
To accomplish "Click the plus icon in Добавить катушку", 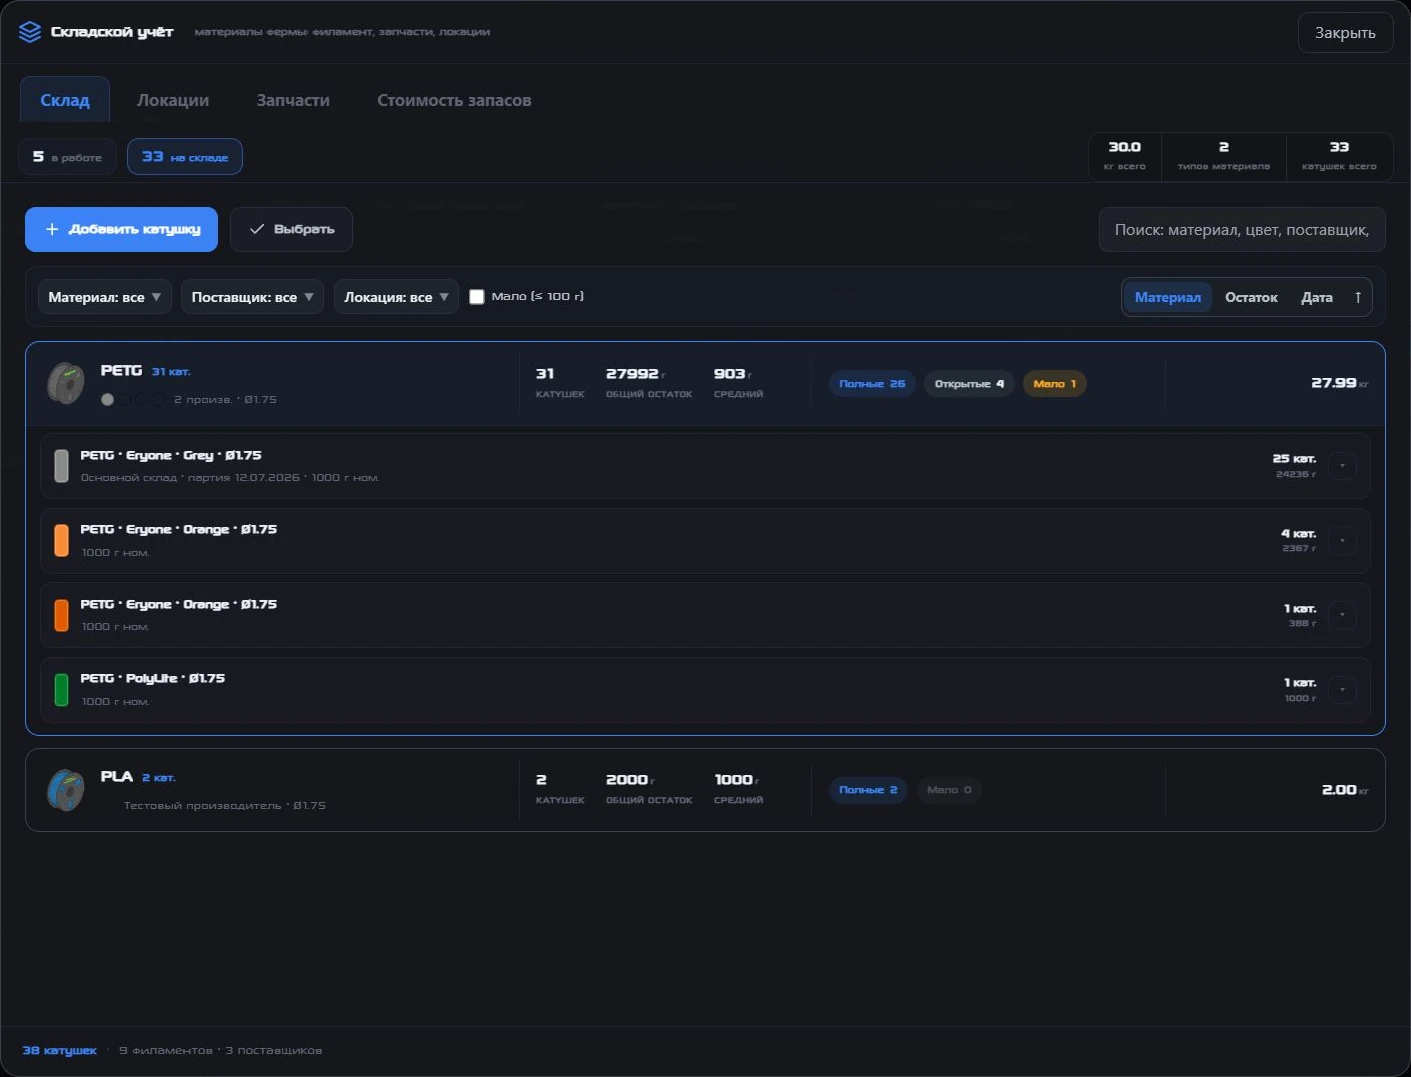I will 52,229.
